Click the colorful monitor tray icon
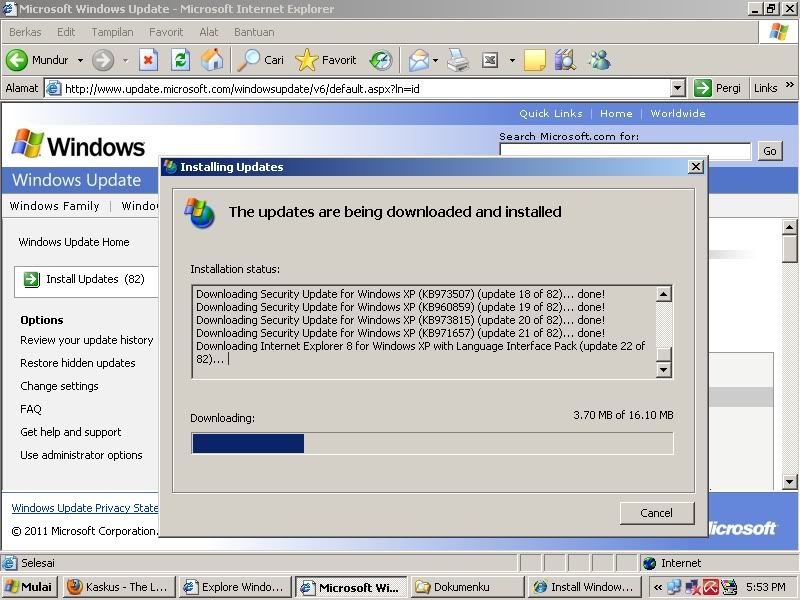Viewport: 800px width, 600px height. click(730, 587)
